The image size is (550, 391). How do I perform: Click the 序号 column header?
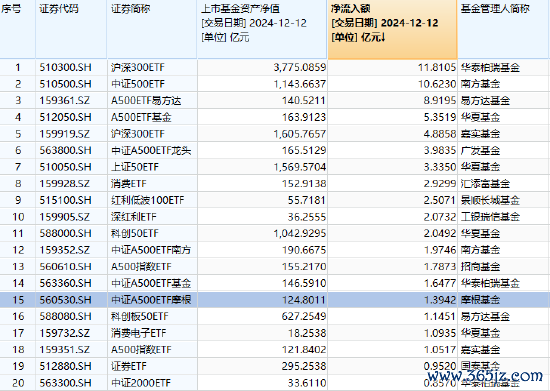point(18,29)
